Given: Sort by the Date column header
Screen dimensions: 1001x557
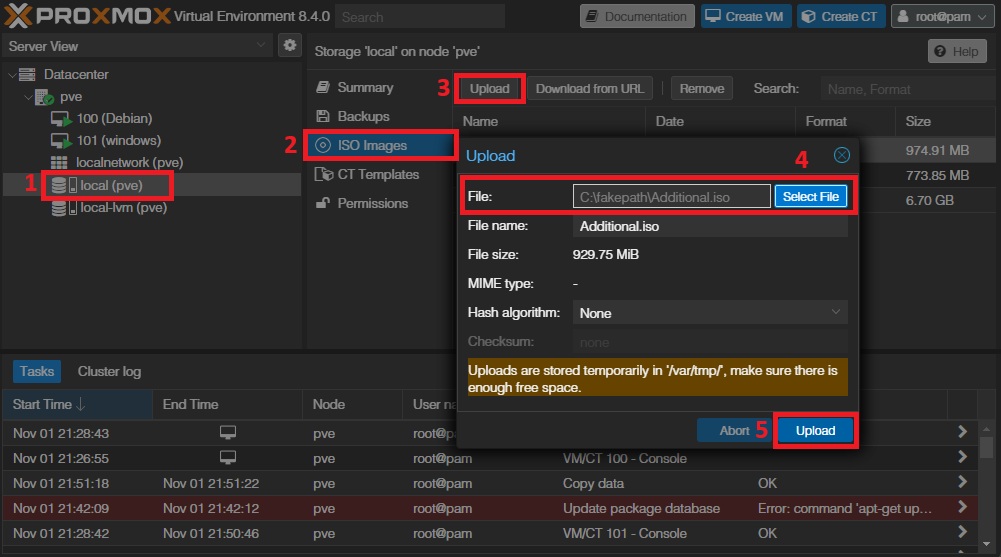Looking at the screenshot, I should pos(721,121).
